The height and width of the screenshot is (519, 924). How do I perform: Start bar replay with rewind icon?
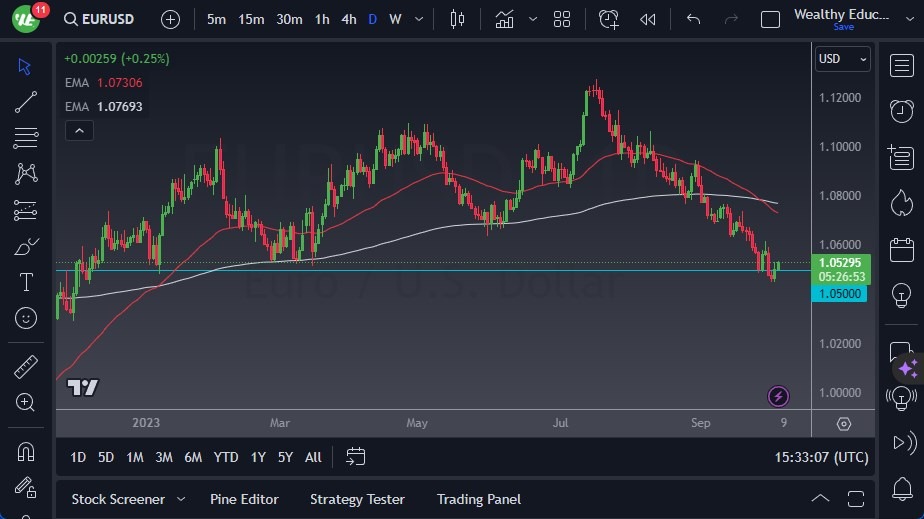648,19
